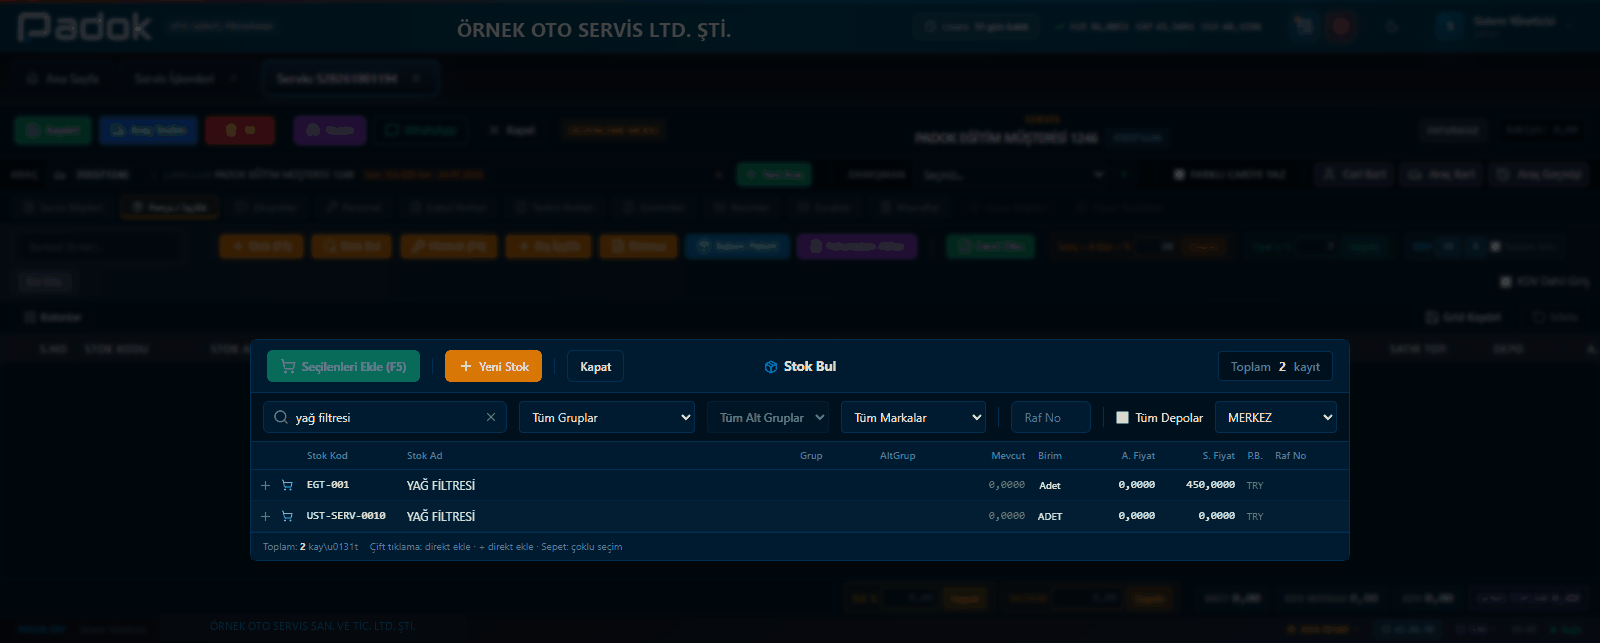Open the MERKEZ warehouse dropdown
The width and height of the screenshot is (1600, 643).
click(x=1276, y=417)
